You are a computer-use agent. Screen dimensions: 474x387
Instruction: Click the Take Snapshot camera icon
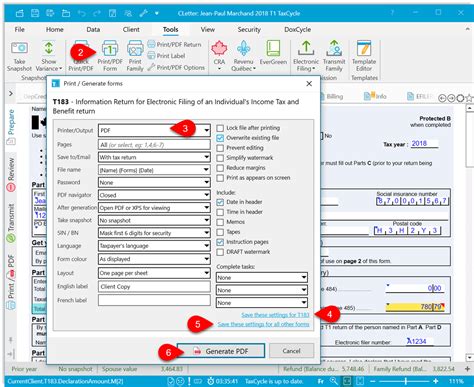[19, 48]
